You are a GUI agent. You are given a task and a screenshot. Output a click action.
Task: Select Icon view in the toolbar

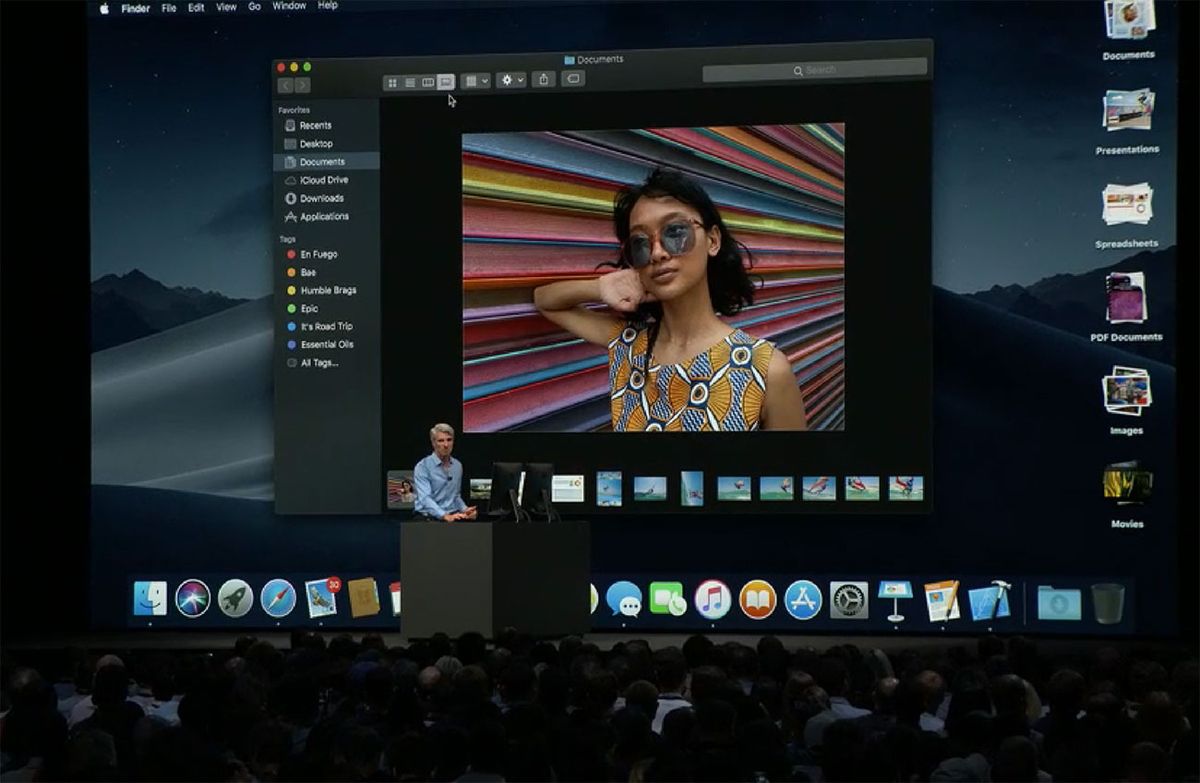[393, 80]
